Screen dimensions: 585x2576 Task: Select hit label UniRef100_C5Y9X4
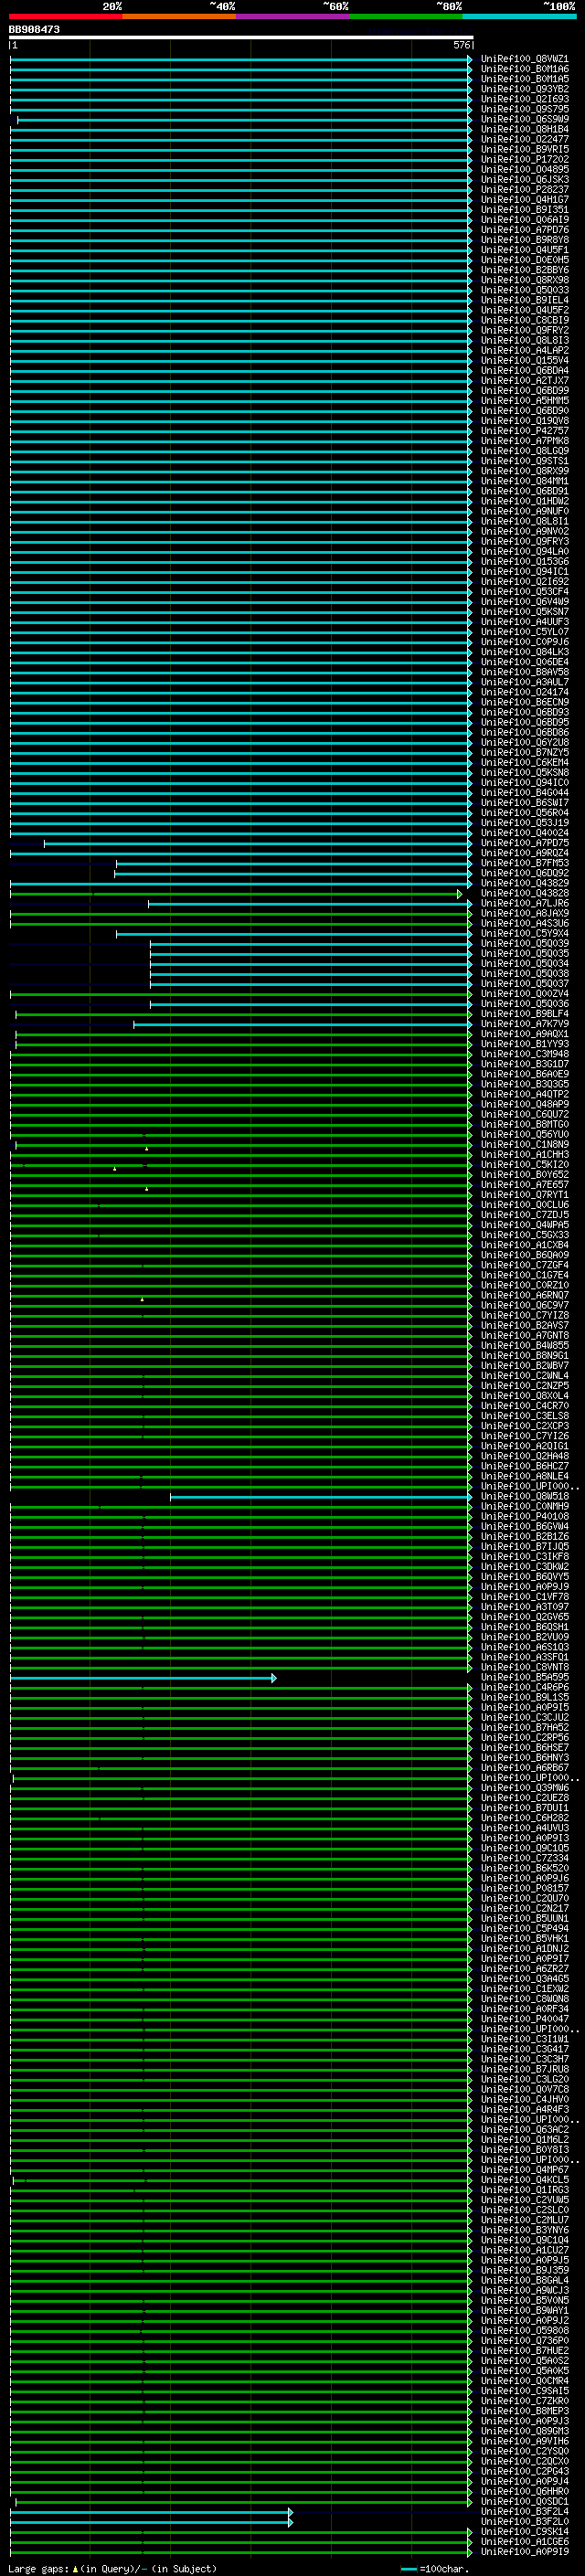click(x=524, y=934)
